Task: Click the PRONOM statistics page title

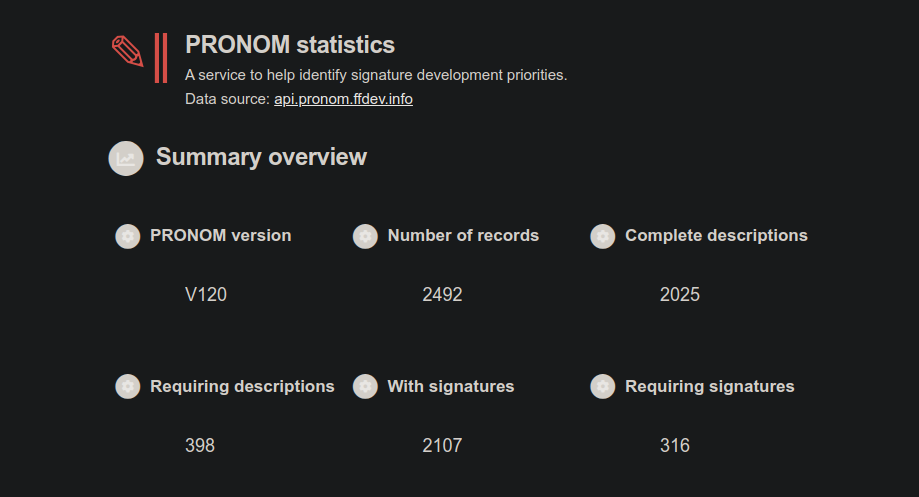Action: click(x=290, y=45)
